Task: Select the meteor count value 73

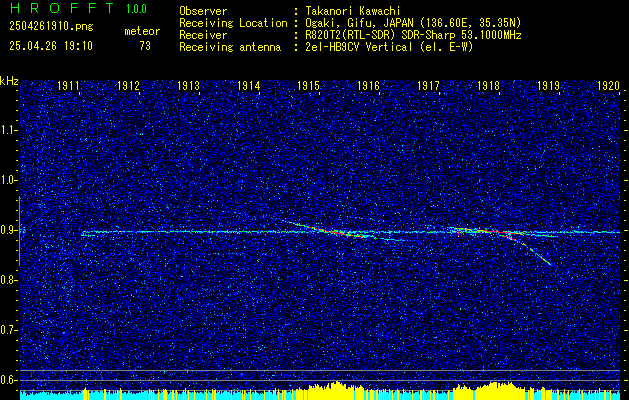Action: (x=145, y=46)
